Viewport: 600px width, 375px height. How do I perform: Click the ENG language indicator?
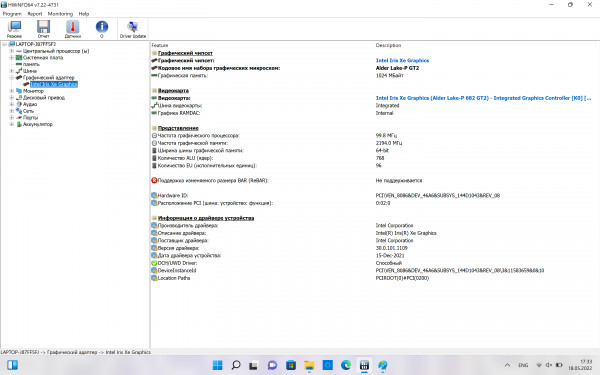[x=523, y=365]
